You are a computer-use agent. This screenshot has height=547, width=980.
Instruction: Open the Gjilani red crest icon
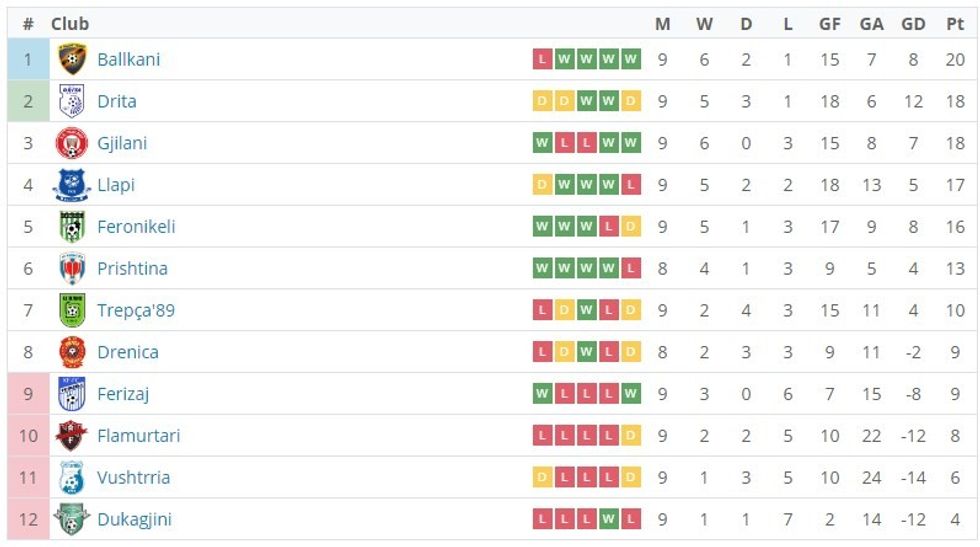coord(72,143)
